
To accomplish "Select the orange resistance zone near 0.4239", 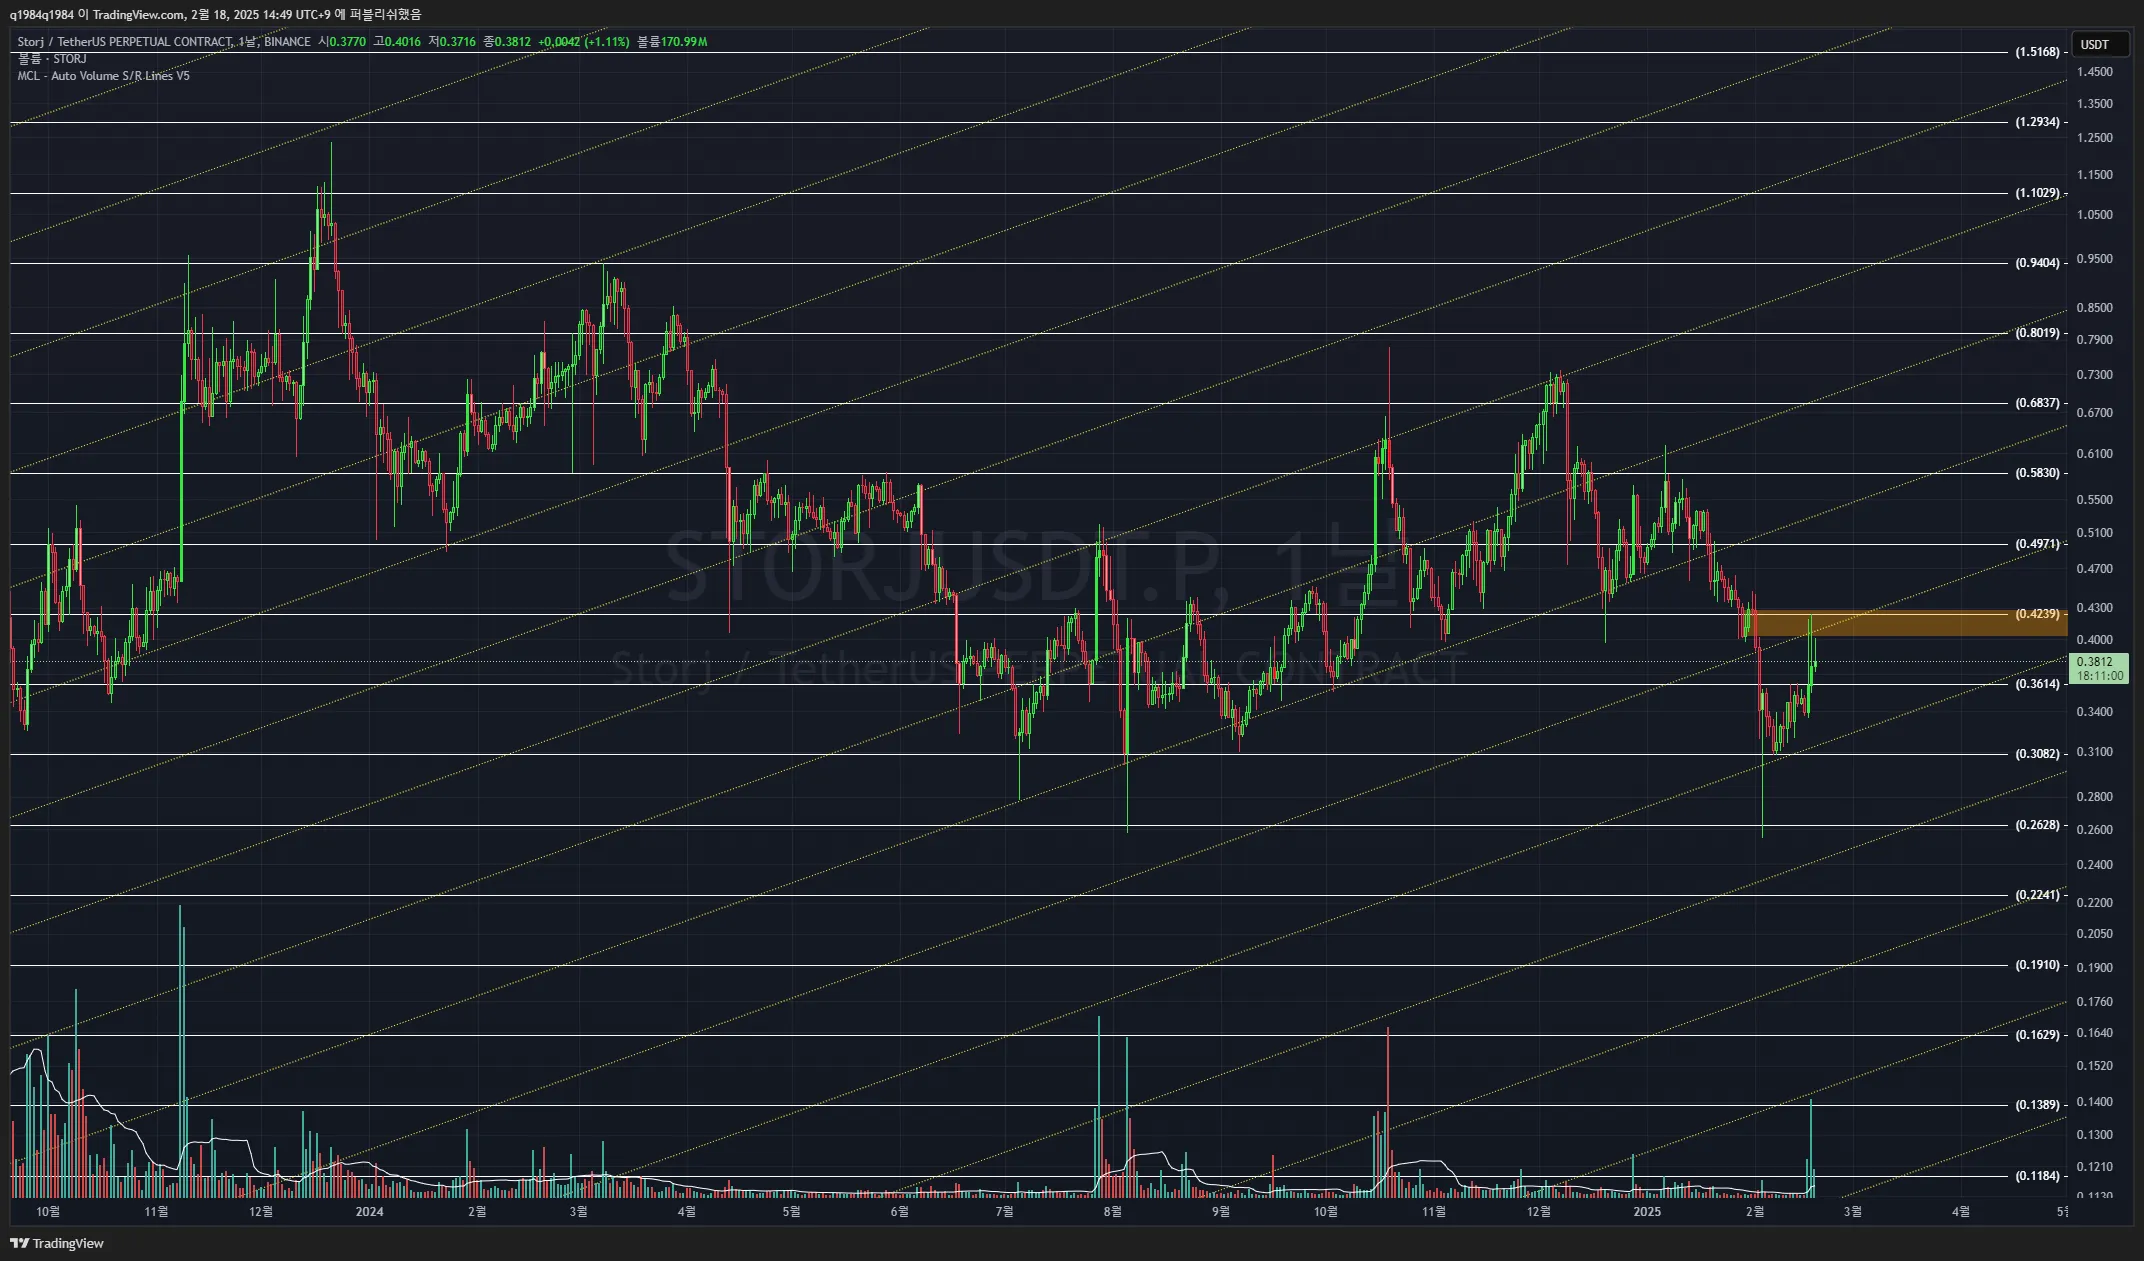I will [1910, 624].
